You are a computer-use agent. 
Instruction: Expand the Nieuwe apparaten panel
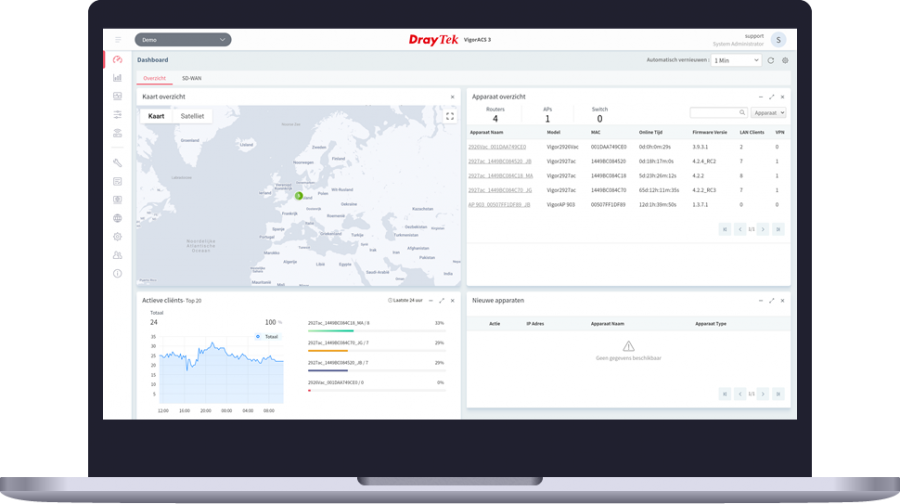[771, 301]
